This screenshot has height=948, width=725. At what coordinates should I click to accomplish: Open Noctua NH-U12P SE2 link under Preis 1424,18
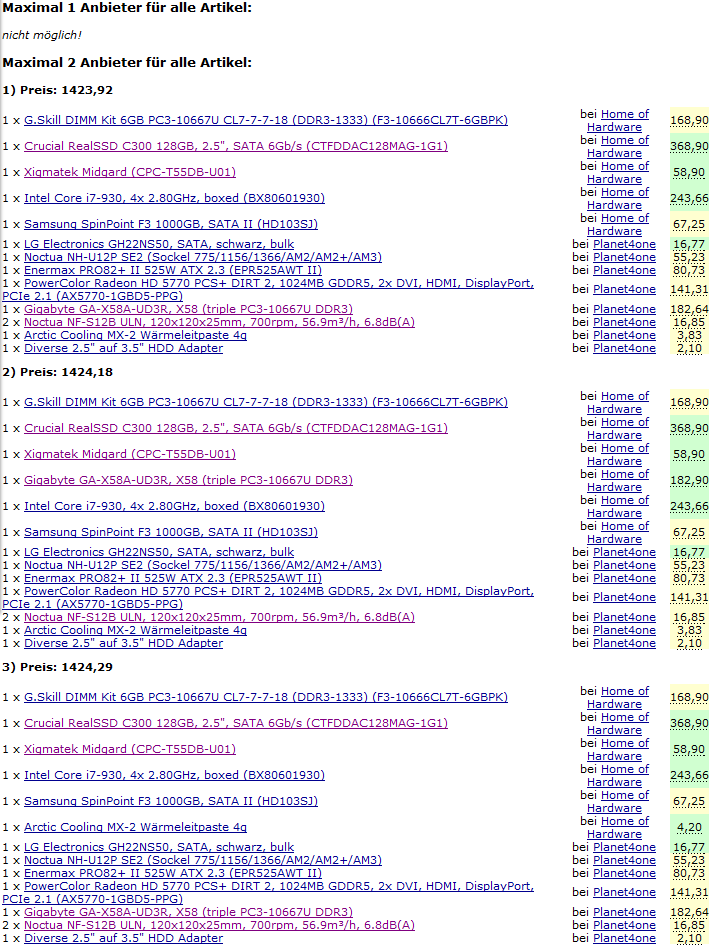pos(203,565)
